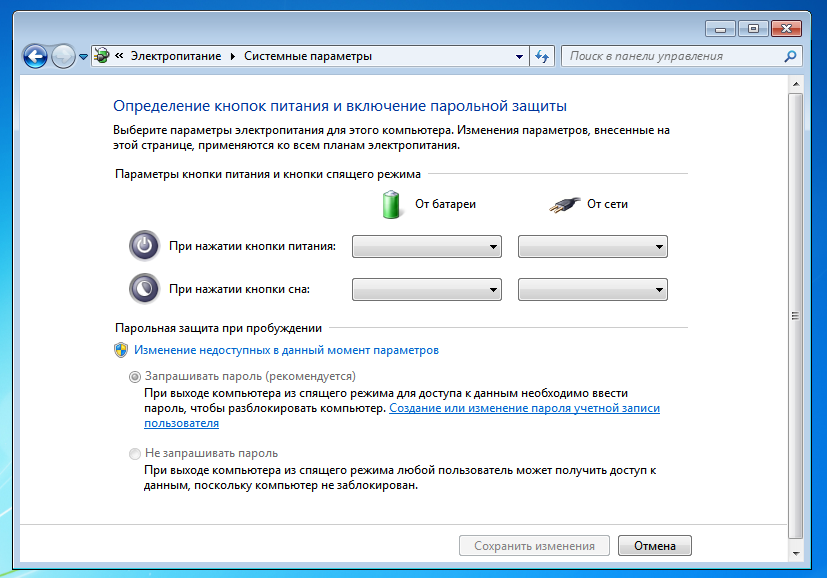Click the От сети column label
The width and height of the screenshot is (827, 578).
click(607, 204)
